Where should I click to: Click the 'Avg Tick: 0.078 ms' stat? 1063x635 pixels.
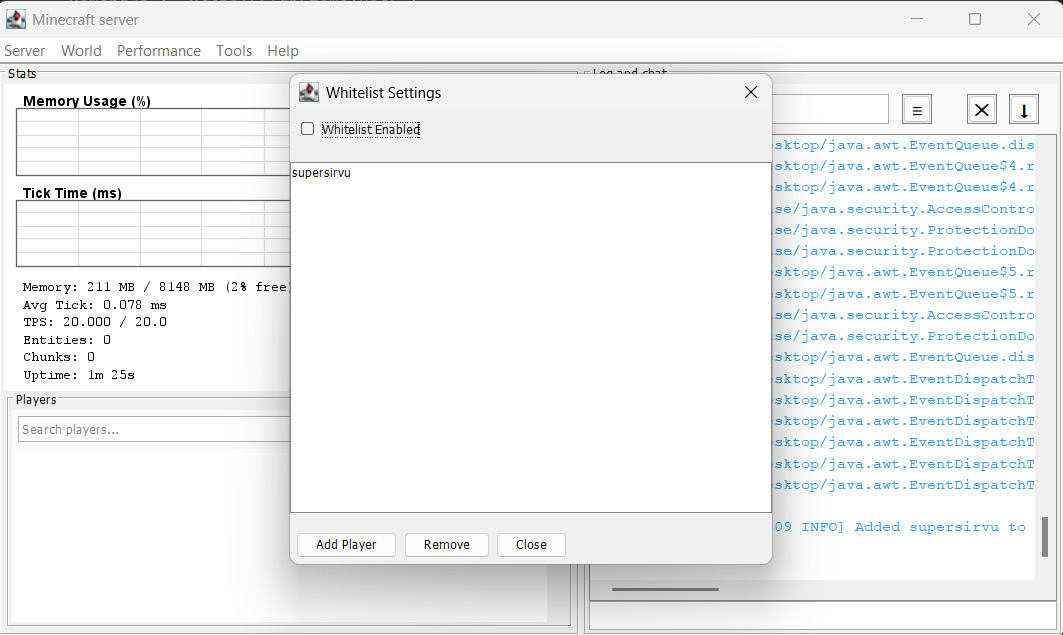(95, 305)
